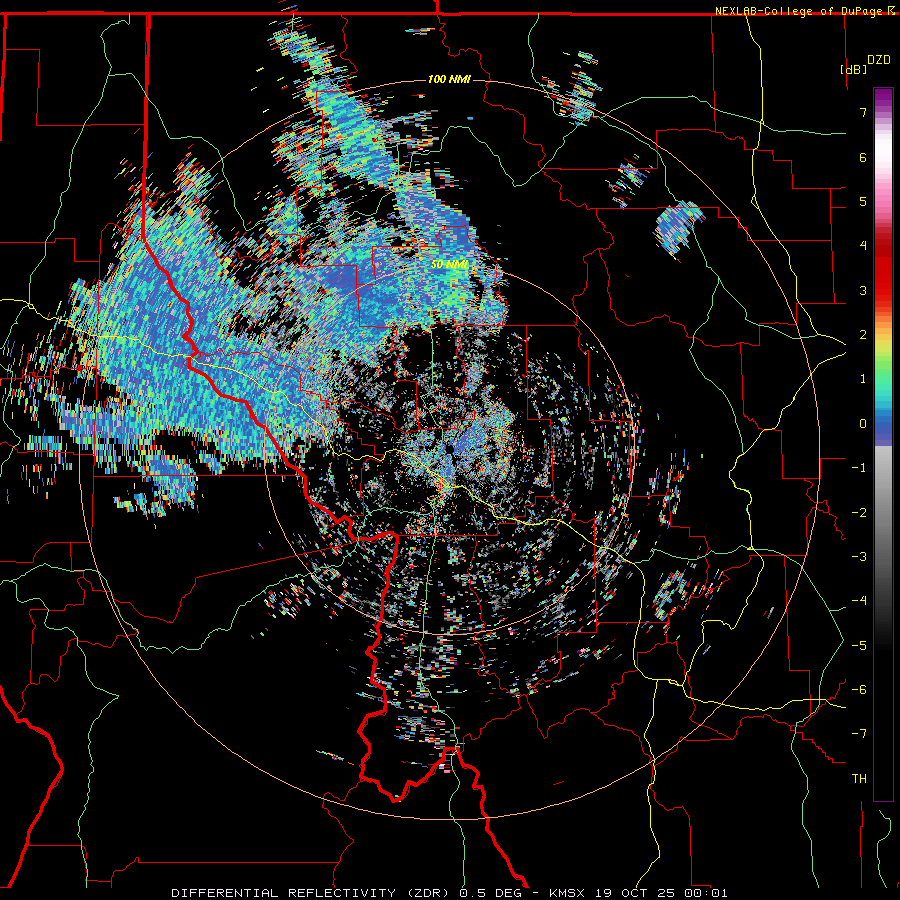
Task: Click the 7 value on the scale
Action: click(863, 112)
